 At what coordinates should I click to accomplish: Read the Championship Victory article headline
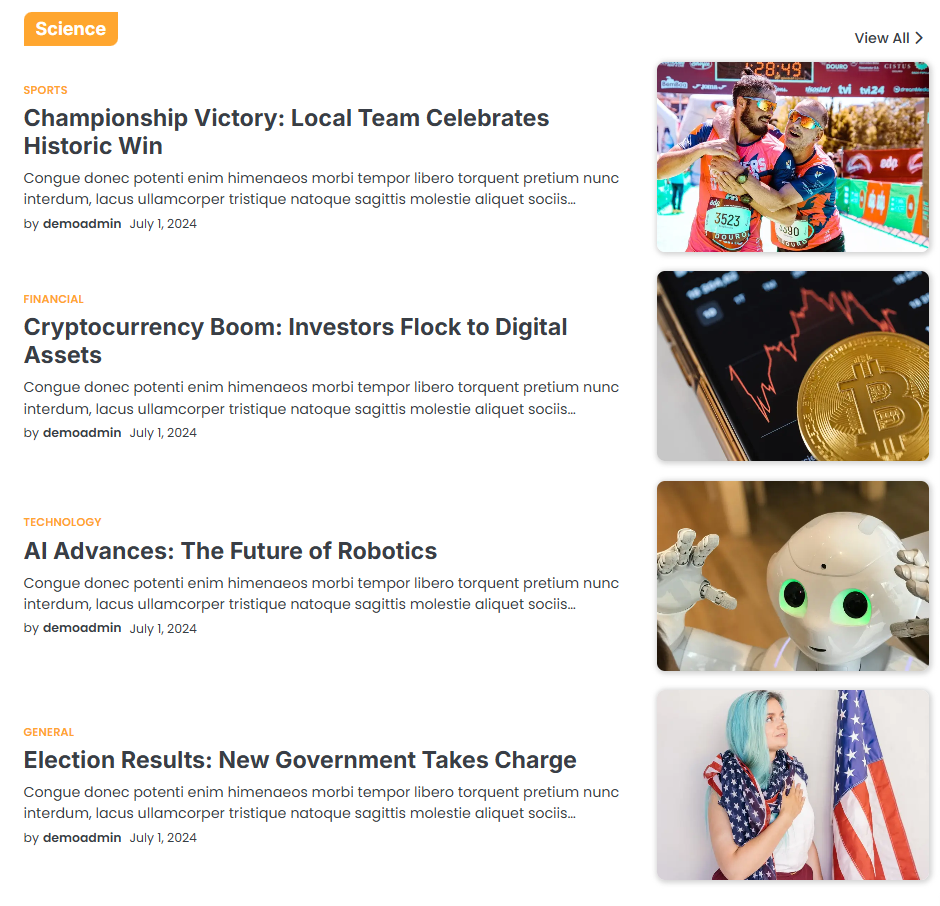[x=286, y=132]
